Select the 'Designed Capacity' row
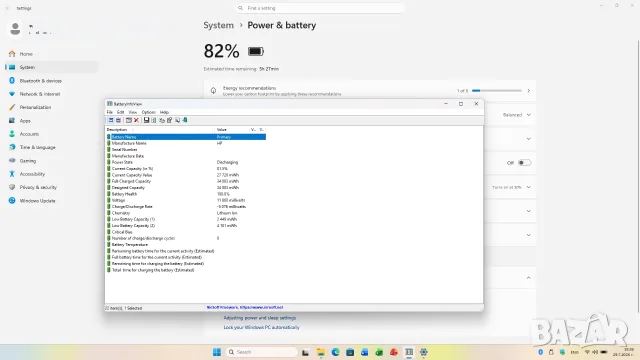 (186, 188)
